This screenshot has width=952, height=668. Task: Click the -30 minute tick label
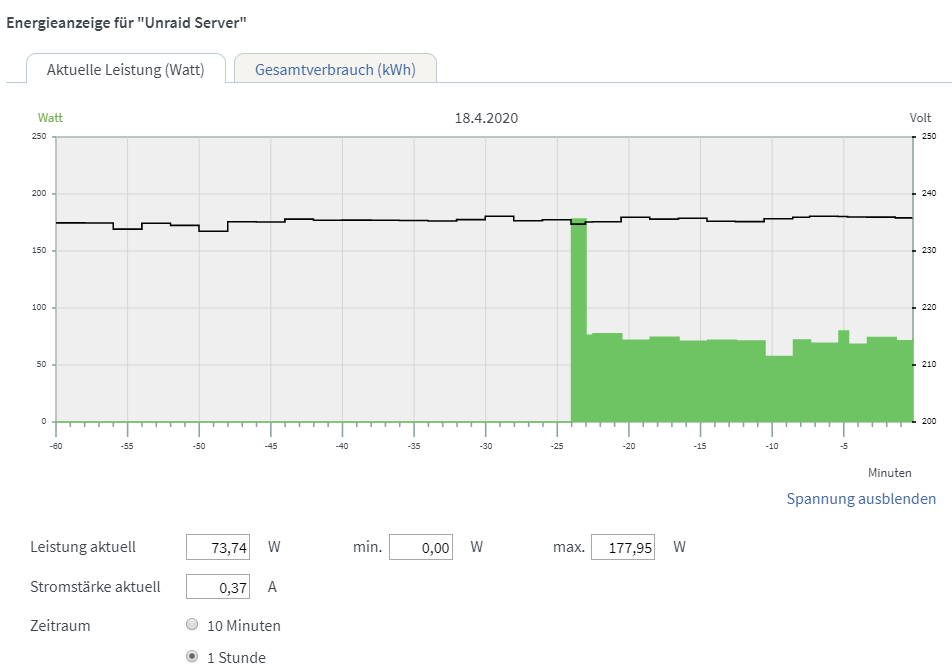[486, 446]
